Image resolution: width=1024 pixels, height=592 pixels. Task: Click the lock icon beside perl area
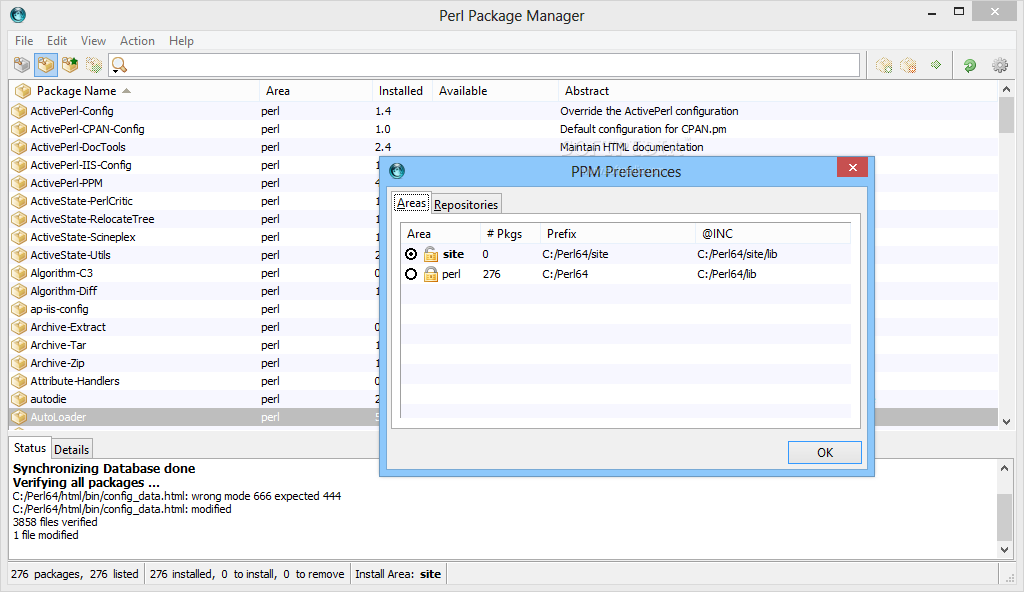click(430, 274)
